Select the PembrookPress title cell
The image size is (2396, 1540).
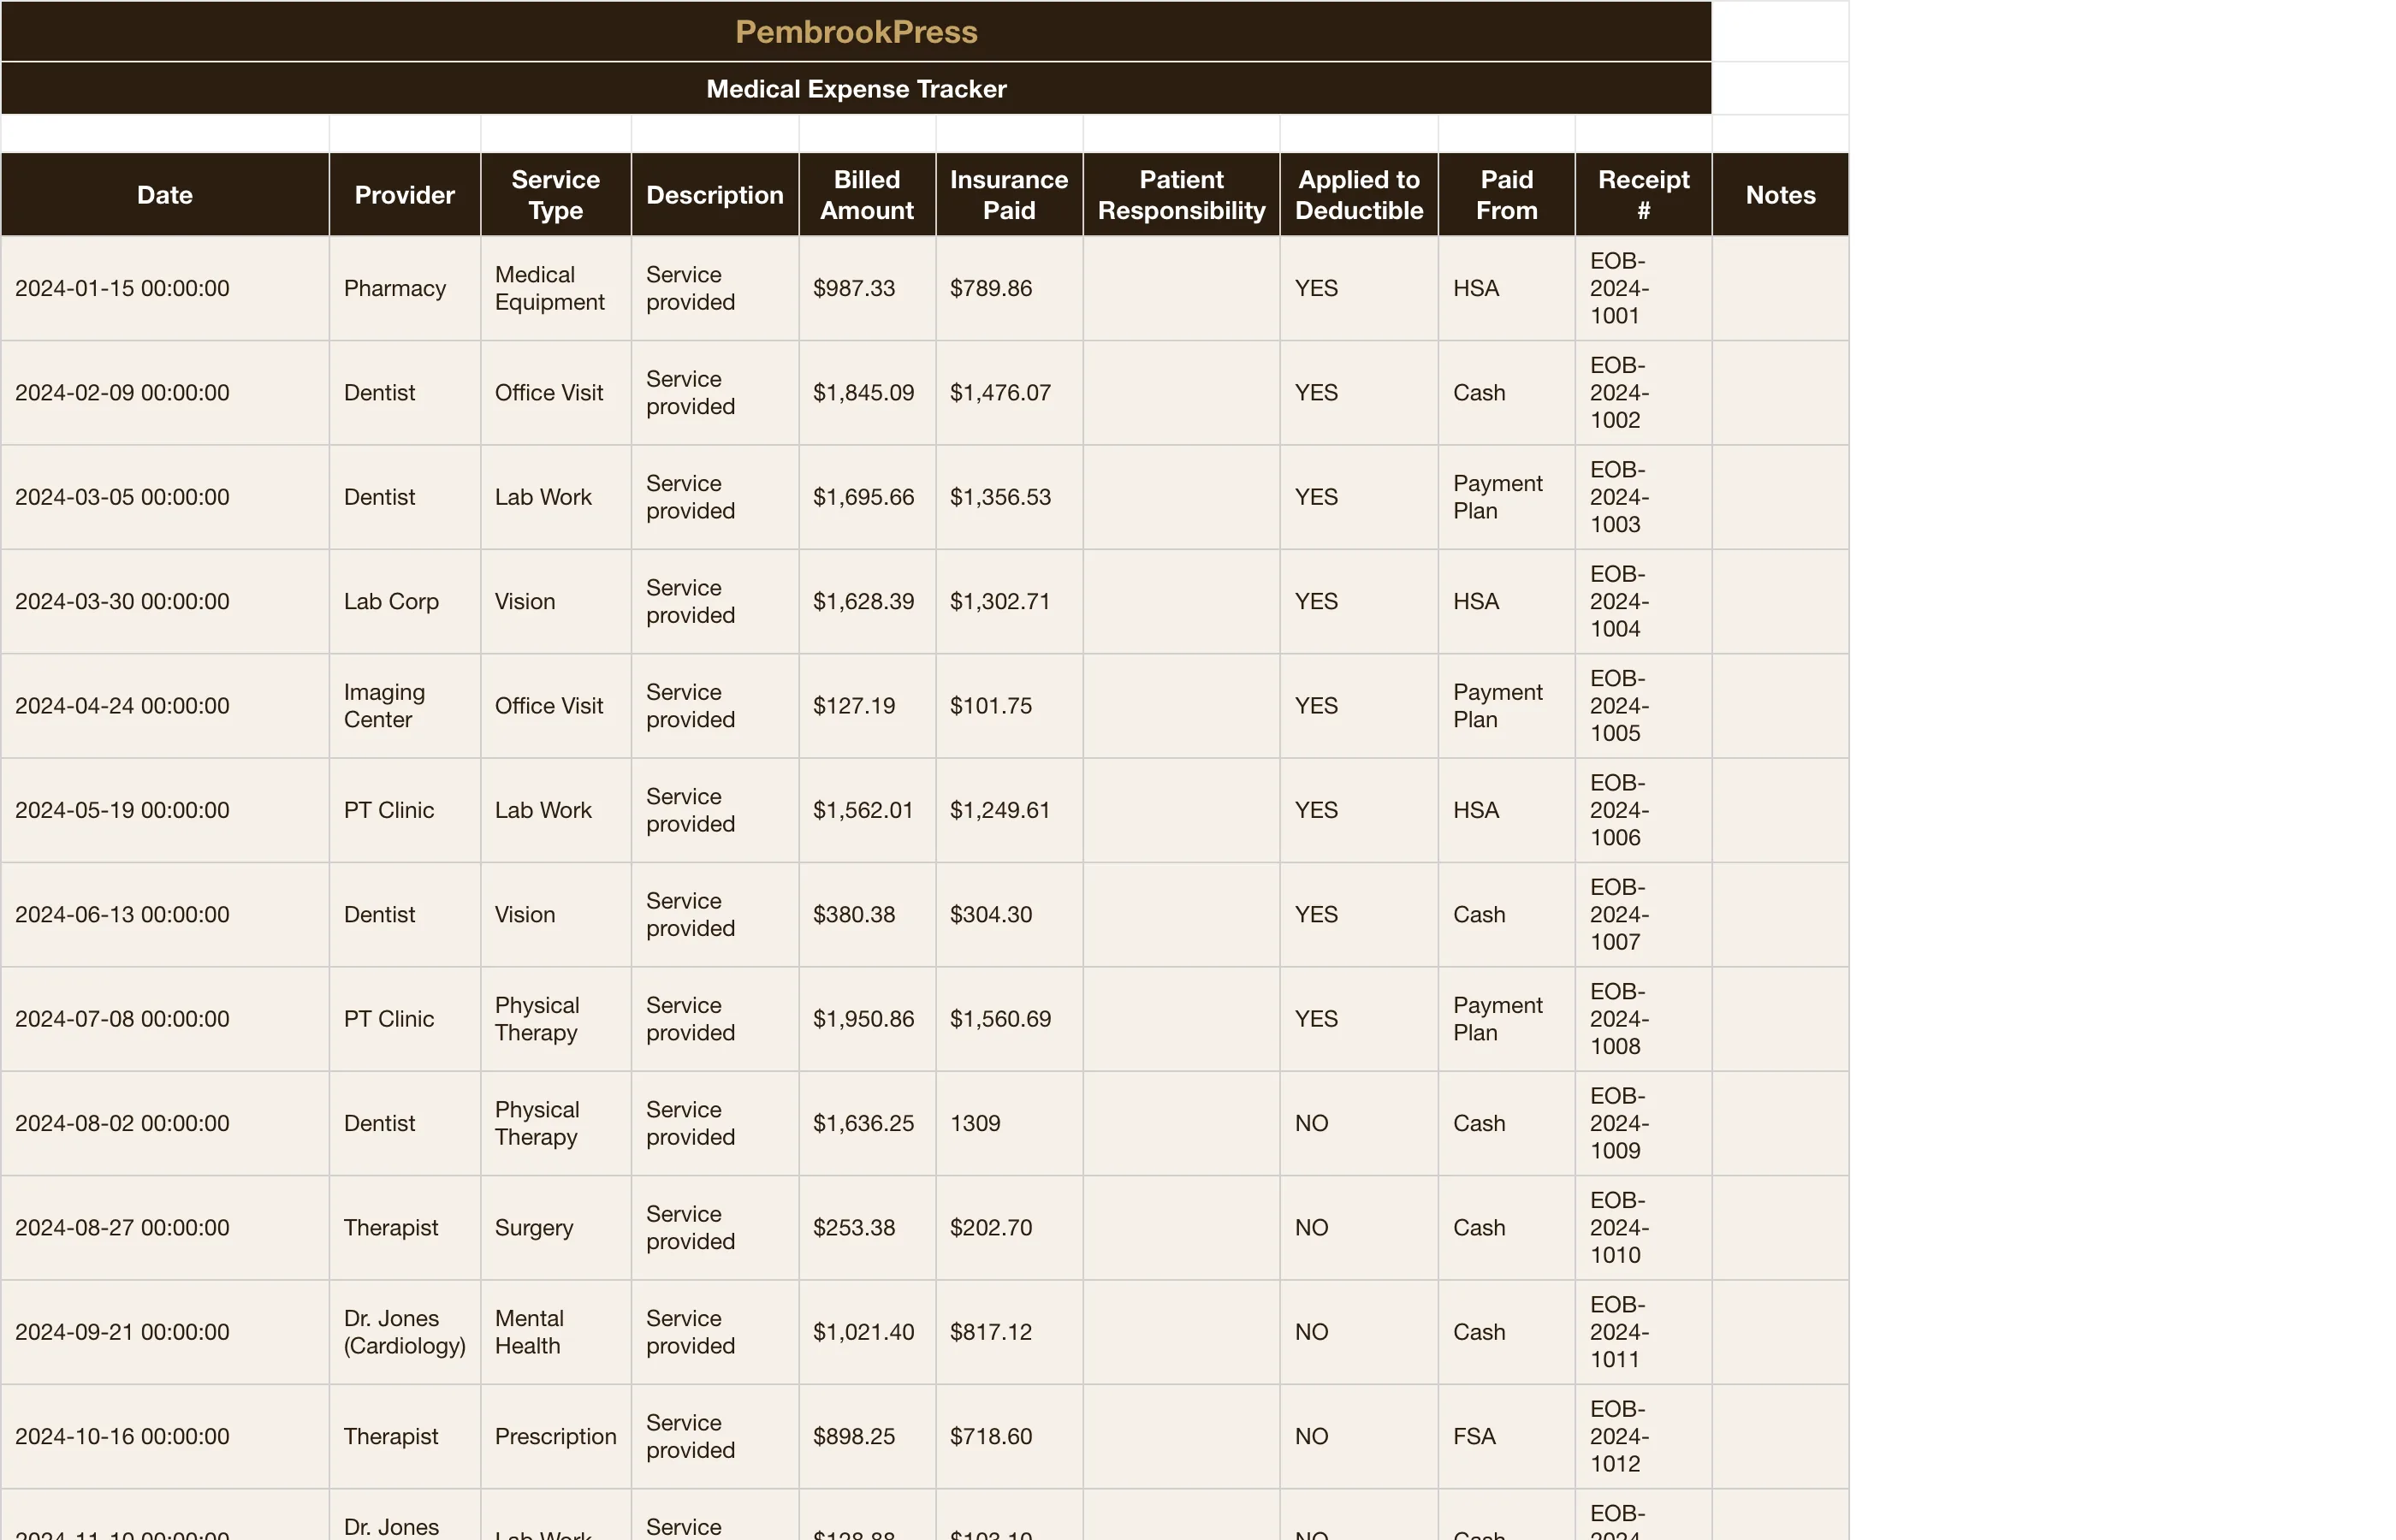[856, 32]
